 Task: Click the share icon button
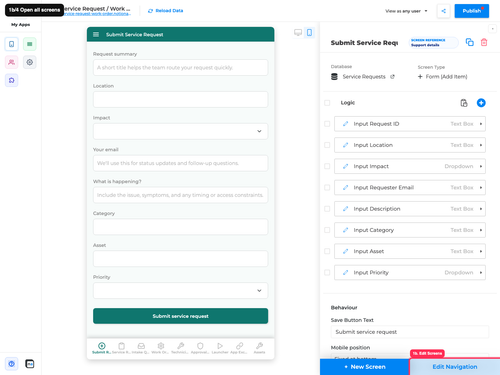pyautogui.click(x=443, y=11)
